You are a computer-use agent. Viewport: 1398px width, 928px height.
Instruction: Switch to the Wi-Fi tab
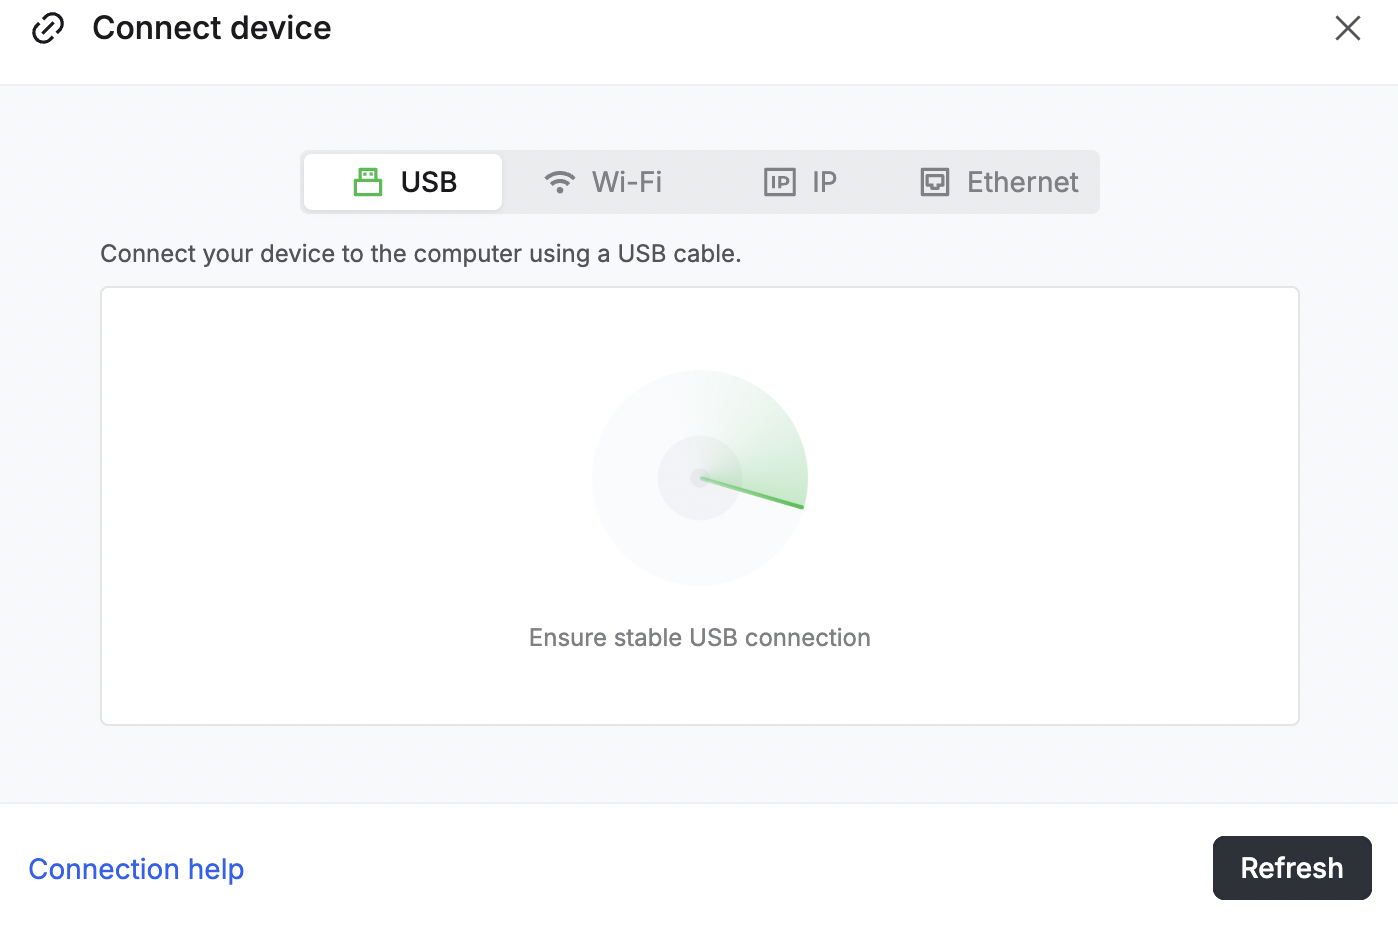pyautogui.click(x=626, y=182)
